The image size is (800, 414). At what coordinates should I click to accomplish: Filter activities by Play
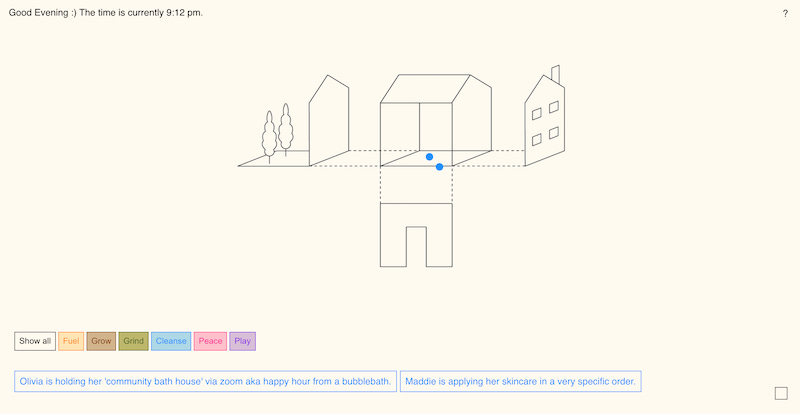[x=242, y=341]
